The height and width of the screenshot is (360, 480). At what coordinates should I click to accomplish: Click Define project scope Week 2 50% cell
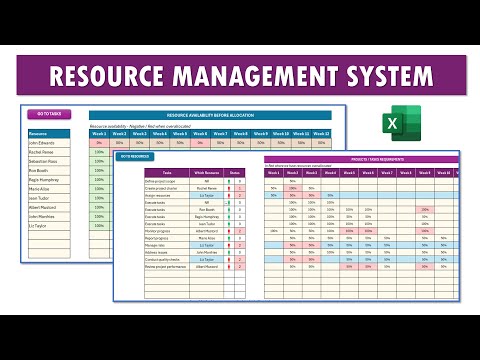(293, 181)
